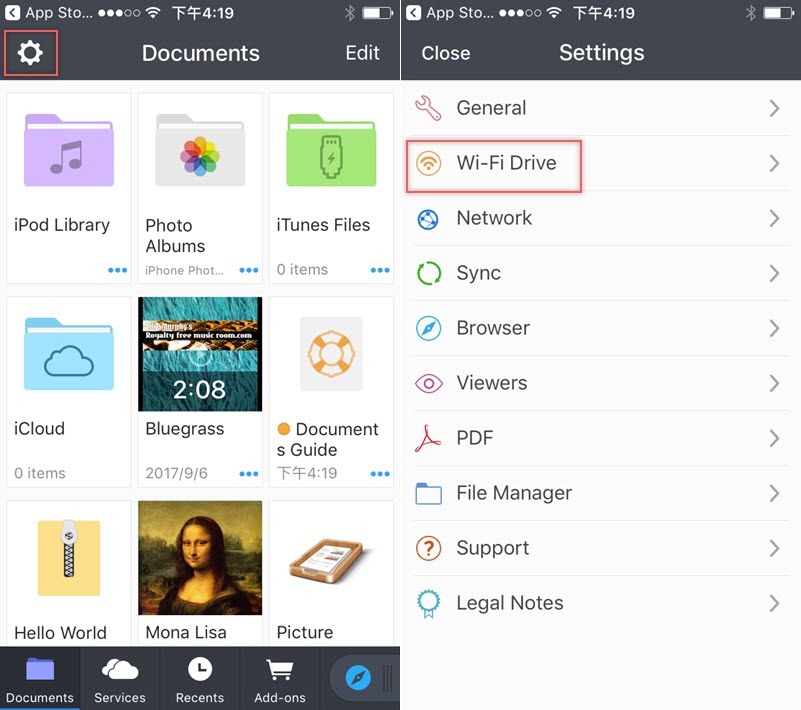This screenshot has width=801, height=710.
Task: Open the iTunes Files green folder icon
Action: [331, 150]
